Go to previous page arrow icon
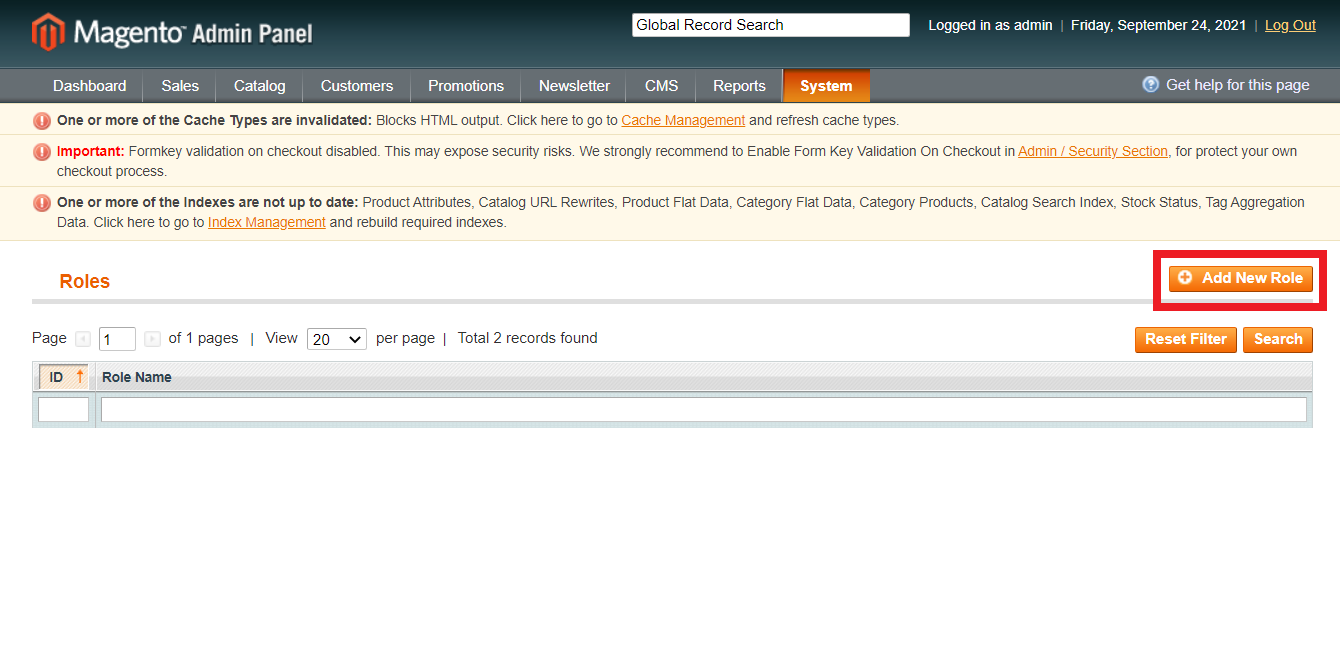The width and height of the screenshot is (1340, 654). 83,339
